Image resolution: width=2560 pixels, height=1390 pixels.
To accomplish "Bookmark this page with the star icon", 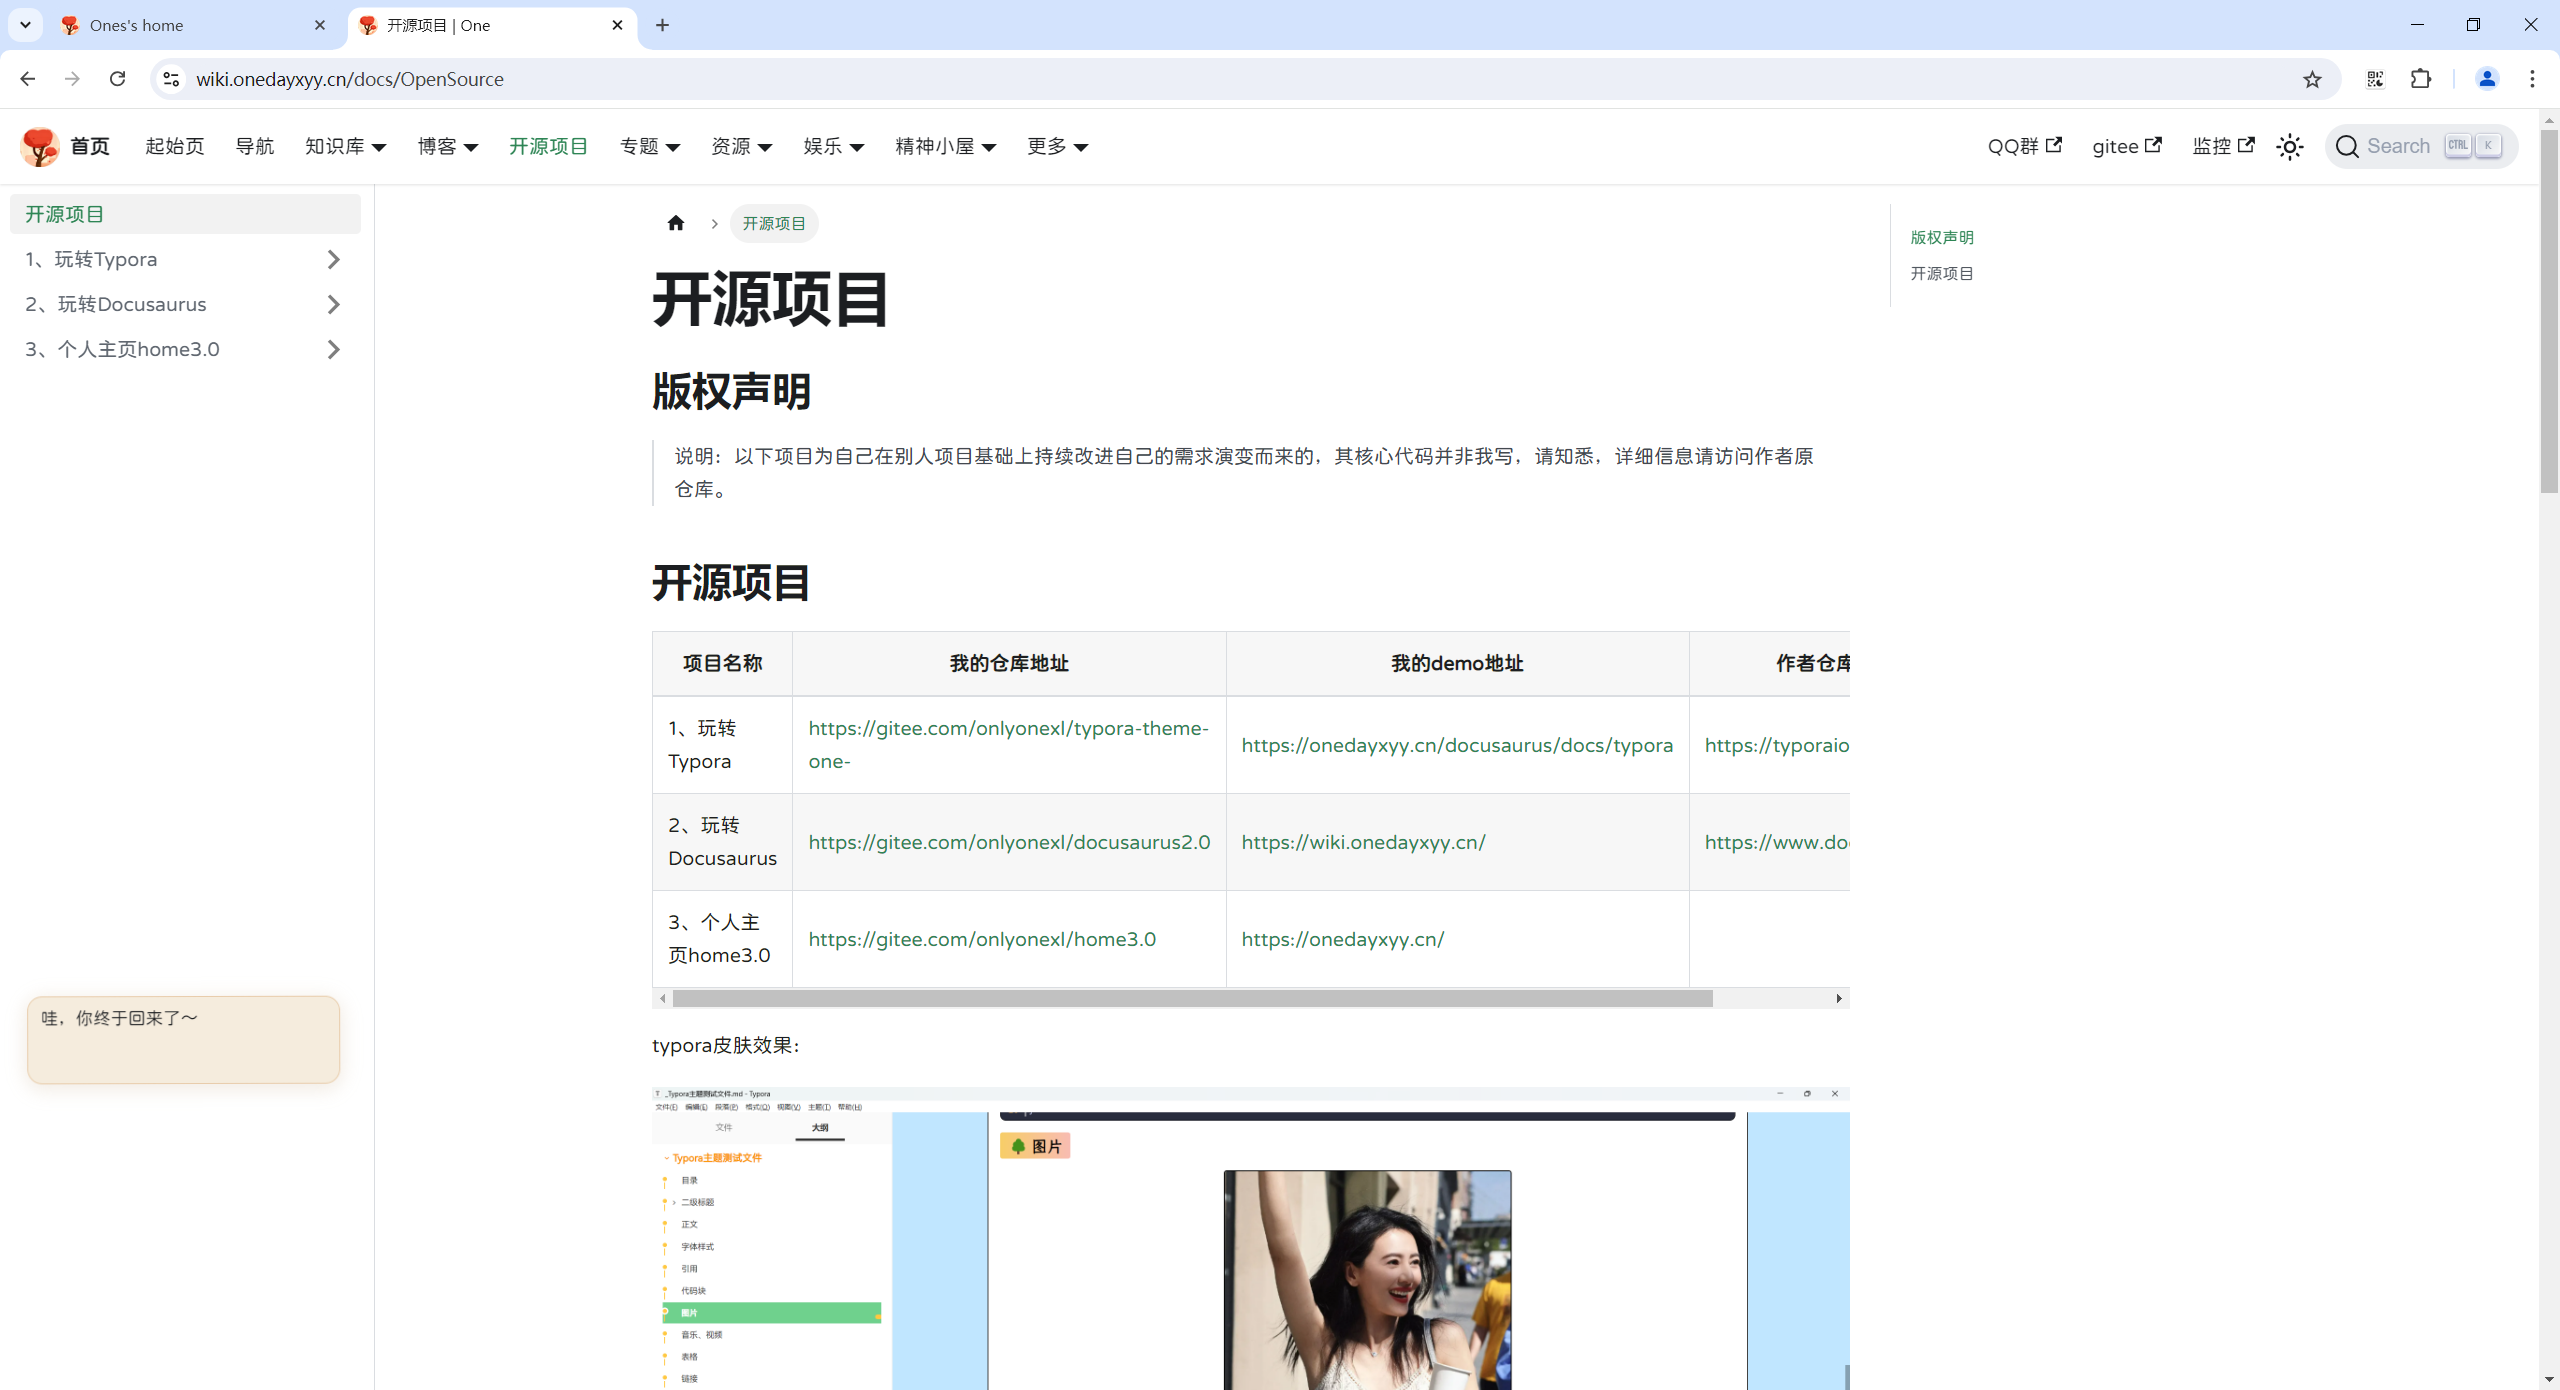I will pyautogui.click(x=2312, y=79).
